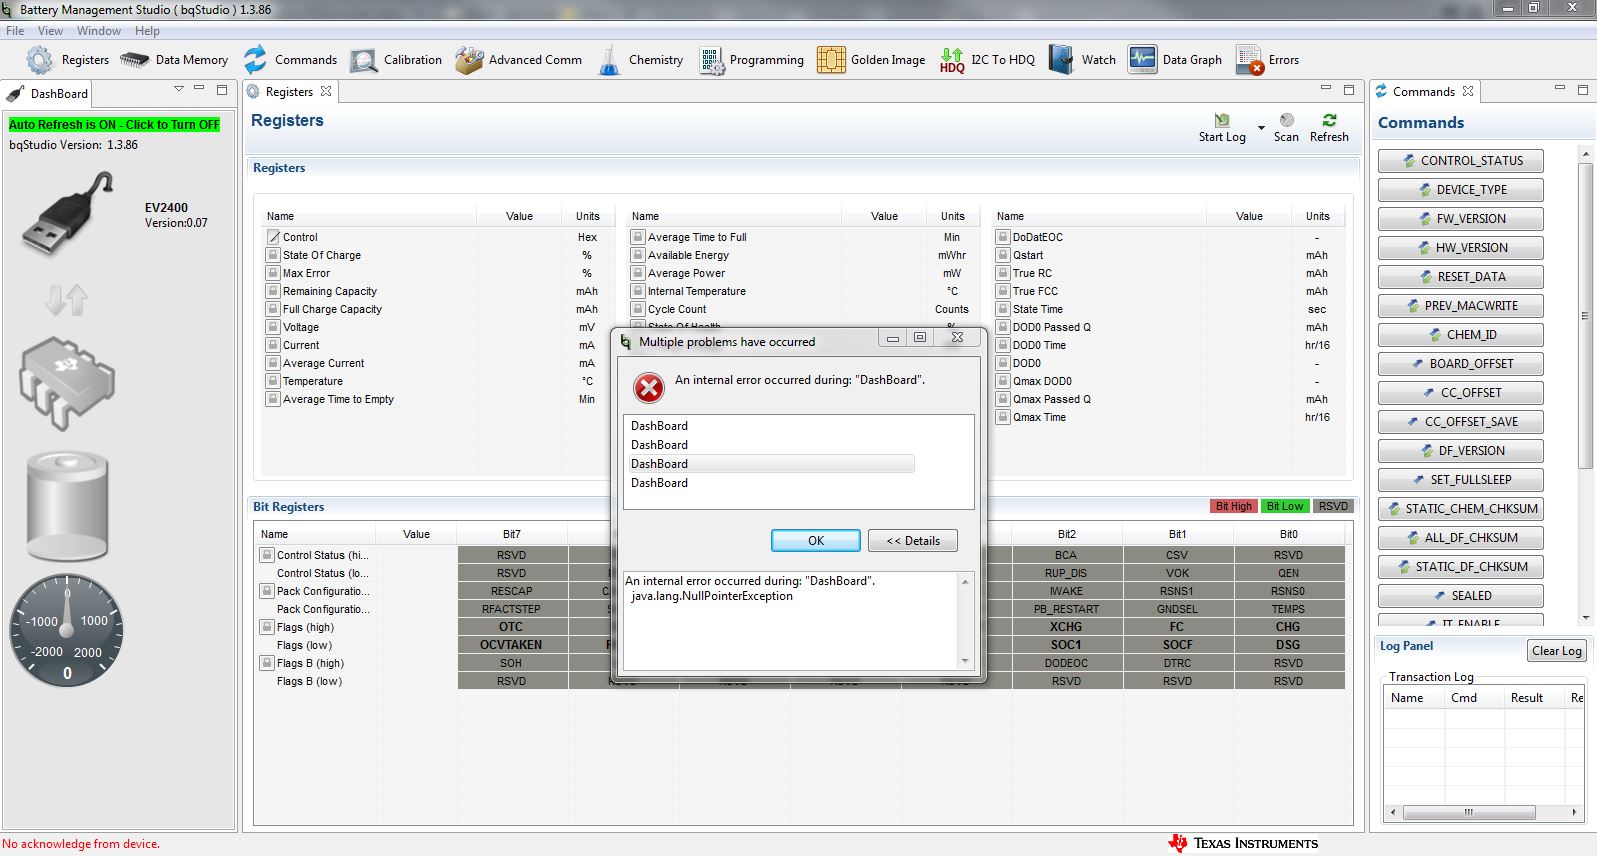Send the SEALED command
Screen dimensions: 1597x856
click(1461, 596)
